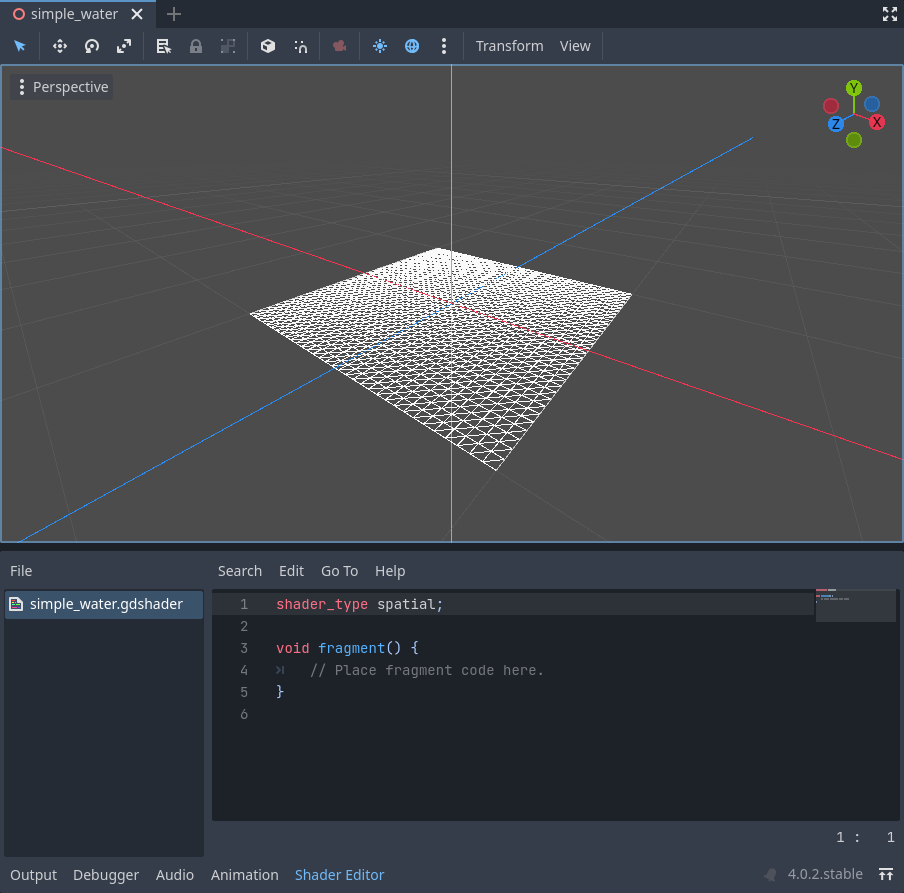Activate the Rotate mode tool
This screenshot has width=904, height=893.
coord(91,46)
